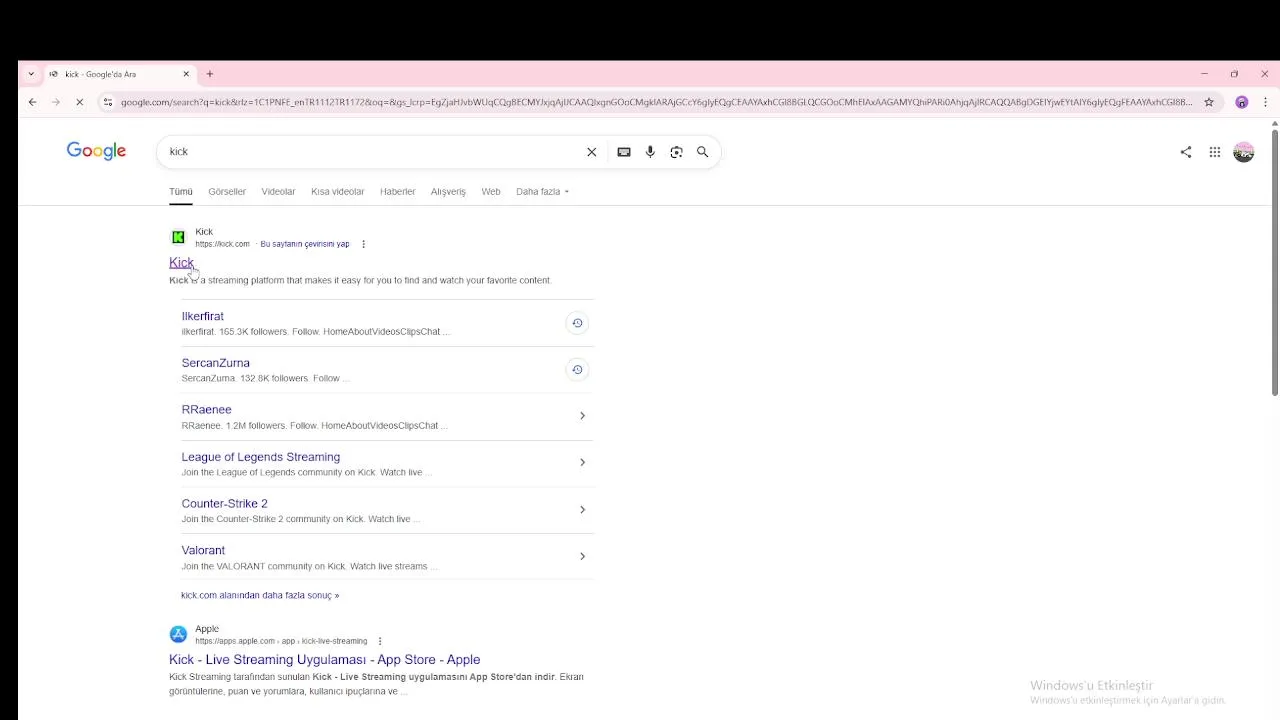Click the history icon beside SercanZurna
This screenshot has width=1280, height=720.
click(577, 370)
